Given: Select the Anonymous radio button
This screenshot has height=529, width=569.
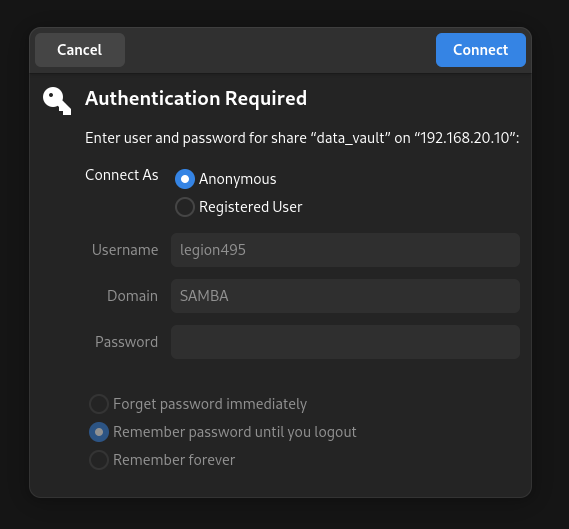Looking at the screenshot, I should pyautogui.click(x=185, y=179).
